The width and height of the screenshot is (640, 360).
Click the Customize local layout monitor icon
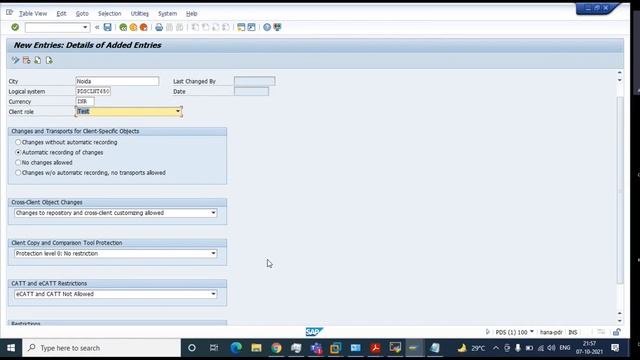pyautogui.click(x=278, y=27)
